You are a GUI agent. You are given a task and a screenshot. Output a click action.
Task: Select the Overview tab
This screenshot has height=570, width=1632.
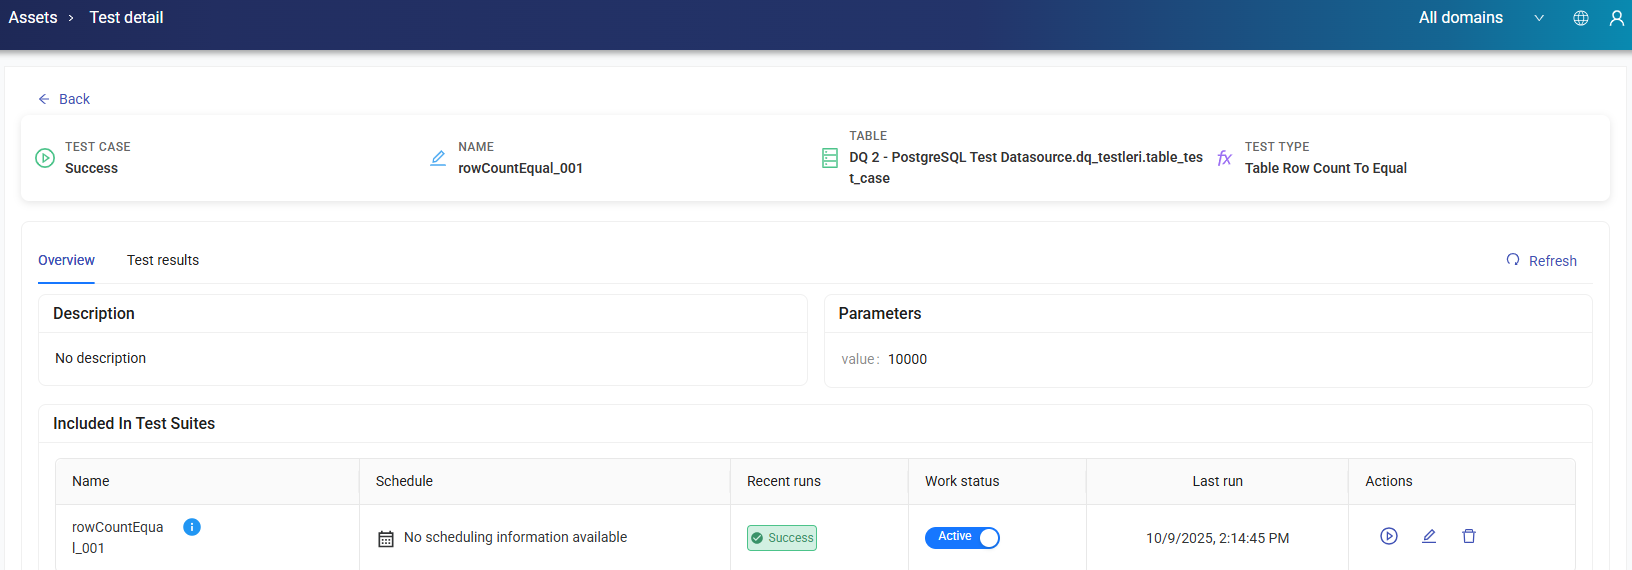[66, 260]
